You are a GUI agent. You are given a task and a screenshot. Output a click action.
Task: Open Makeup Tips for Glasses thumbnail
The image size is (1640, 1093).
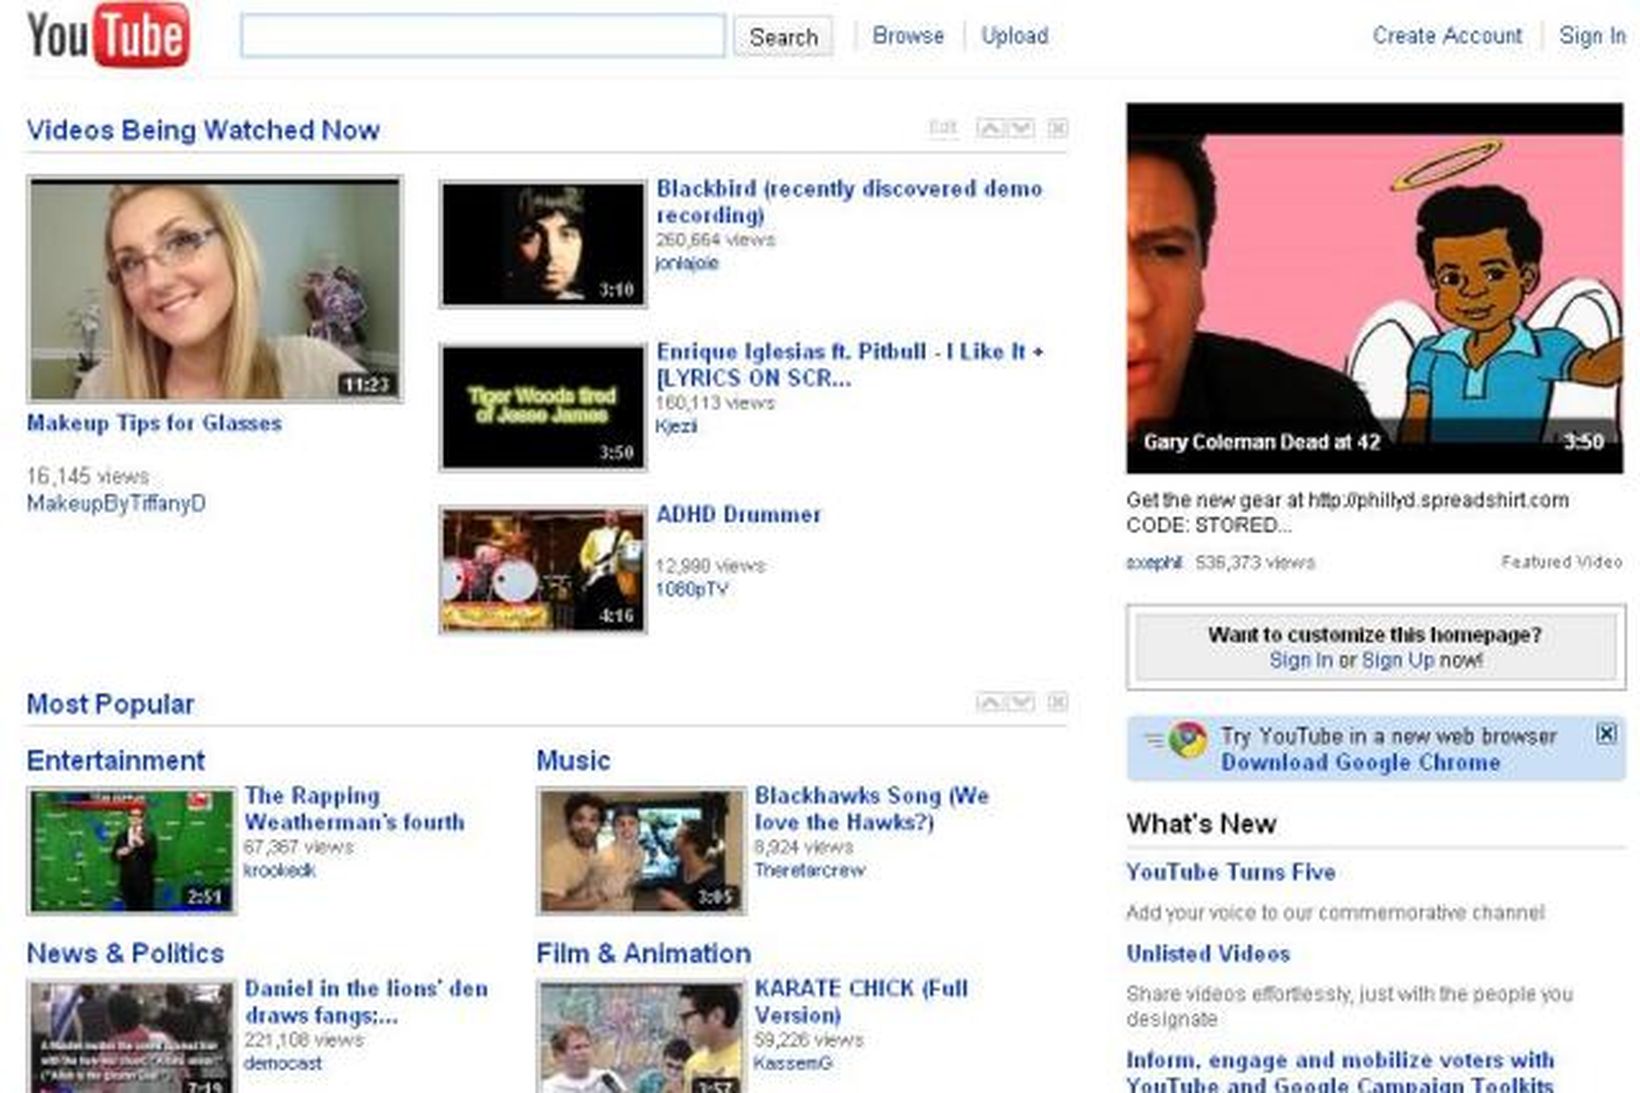pos(215,289)
